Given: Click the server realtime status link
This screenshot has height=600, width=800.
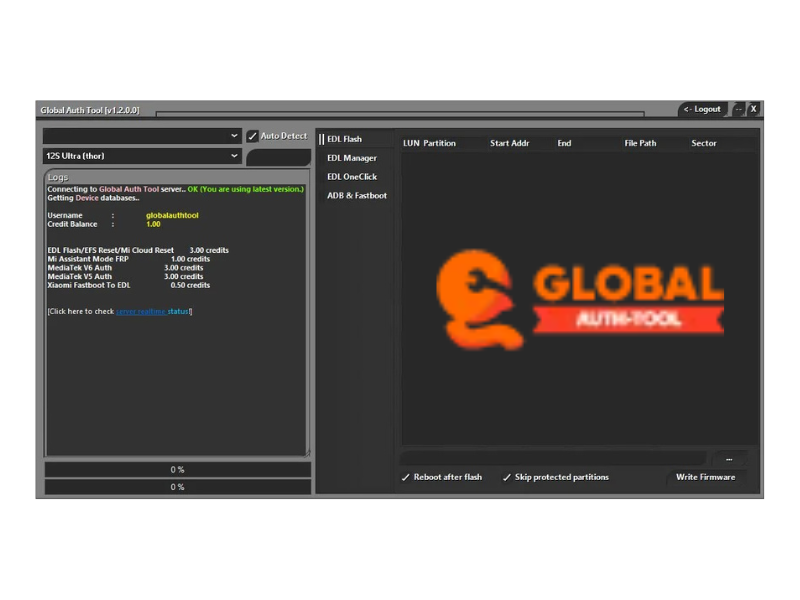Looking at the screenshot, I should pyautogui.click(x=153, y=311).
